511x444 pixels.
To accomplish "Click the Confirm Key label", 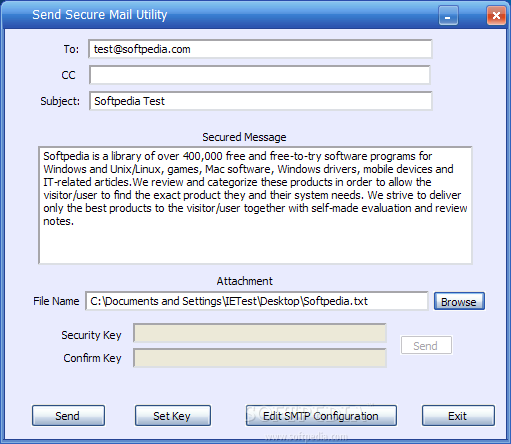I will [x=92, y=358].
